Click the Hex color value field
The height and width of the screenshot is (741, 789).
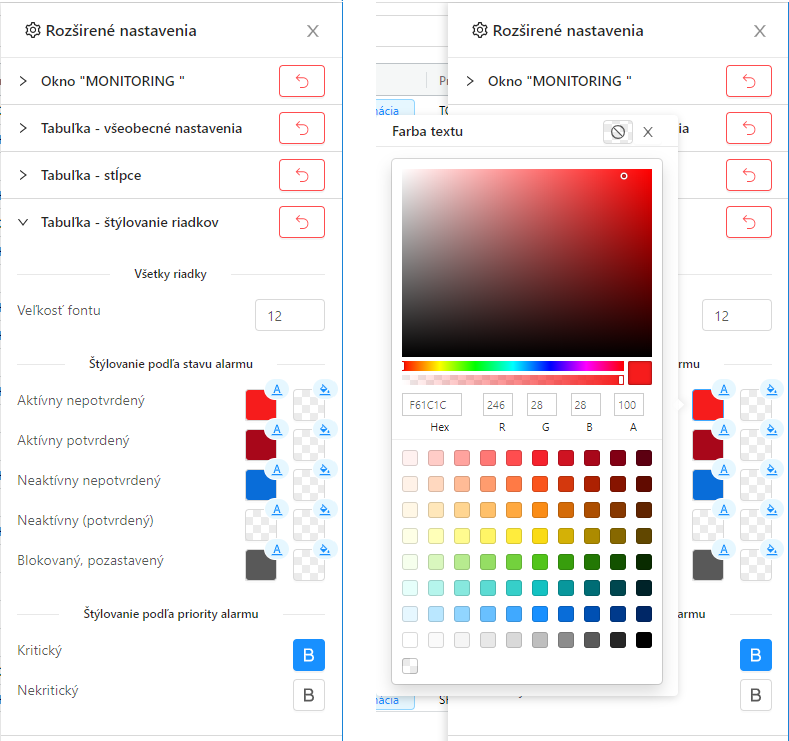click(x=432, y=405)
